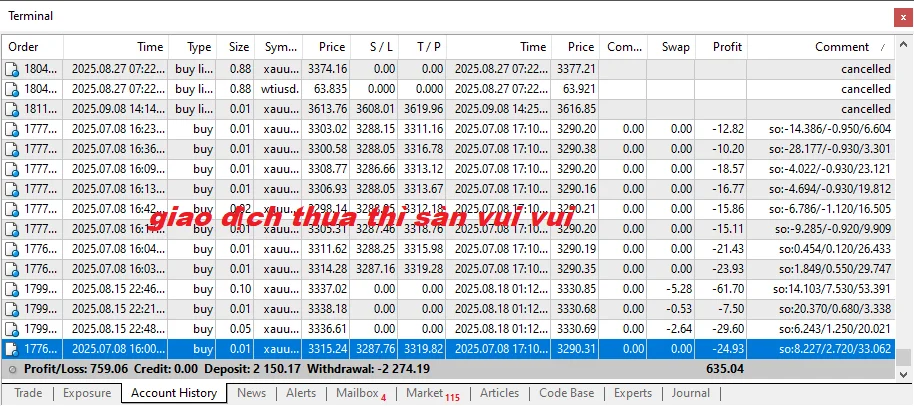Click the order icon in the 2025.09.08 cancelled row
Viewport: 914px width, 406px height.
tap(12, 110)
